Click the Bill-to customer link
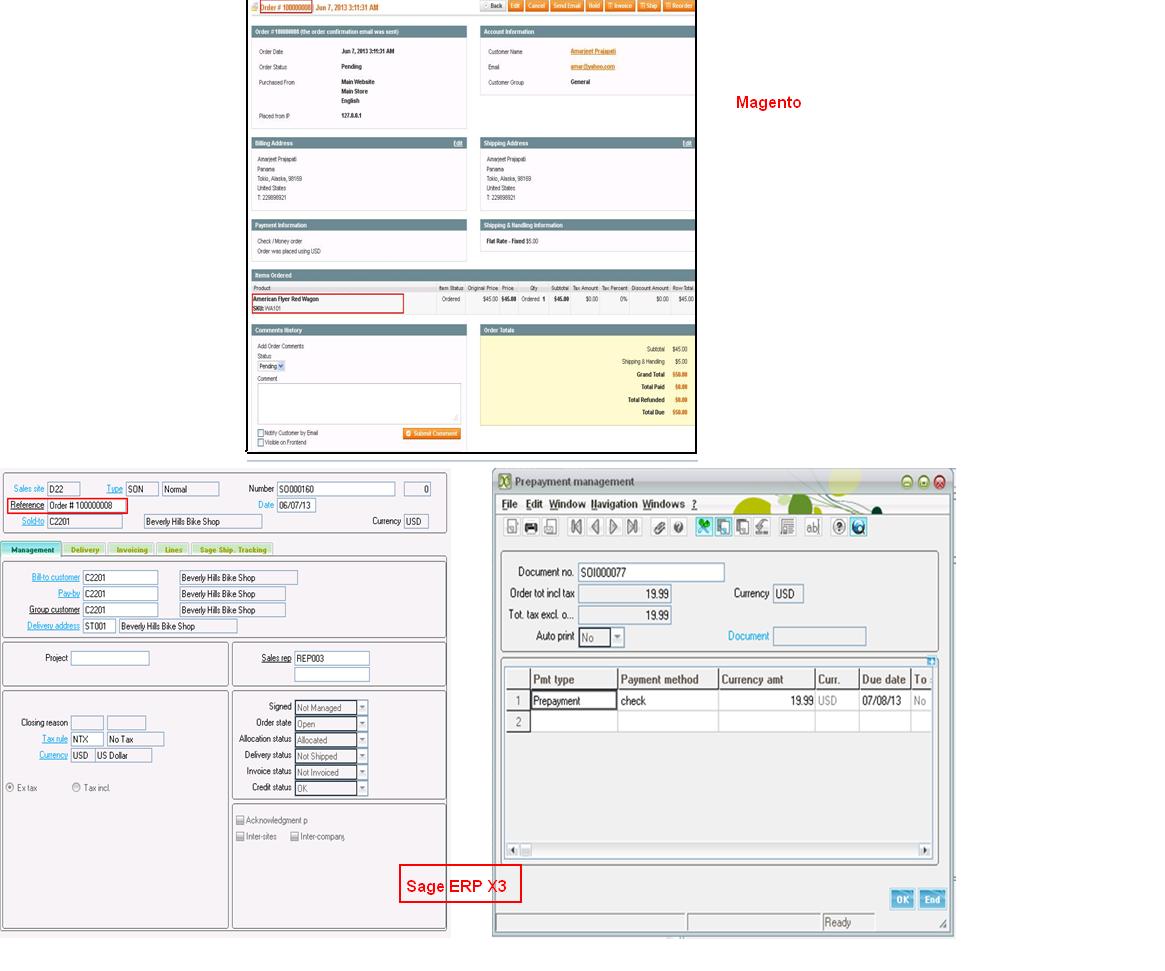The width and height of the screenshot is (1165, 971). [56, 577]
